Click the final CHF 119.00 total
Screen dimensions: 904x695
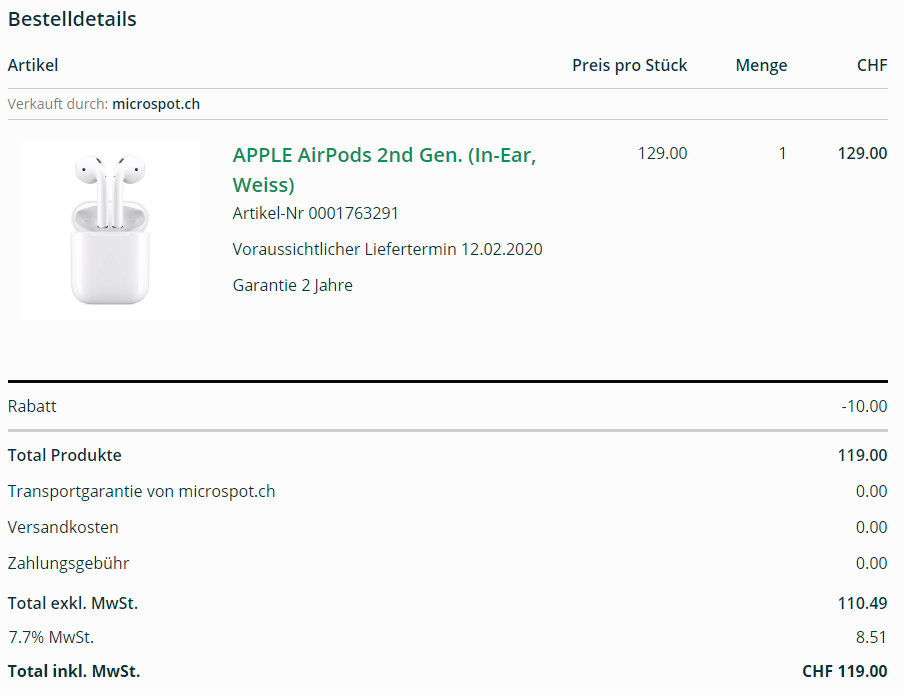pyautogui.click(x=844, y=671)
